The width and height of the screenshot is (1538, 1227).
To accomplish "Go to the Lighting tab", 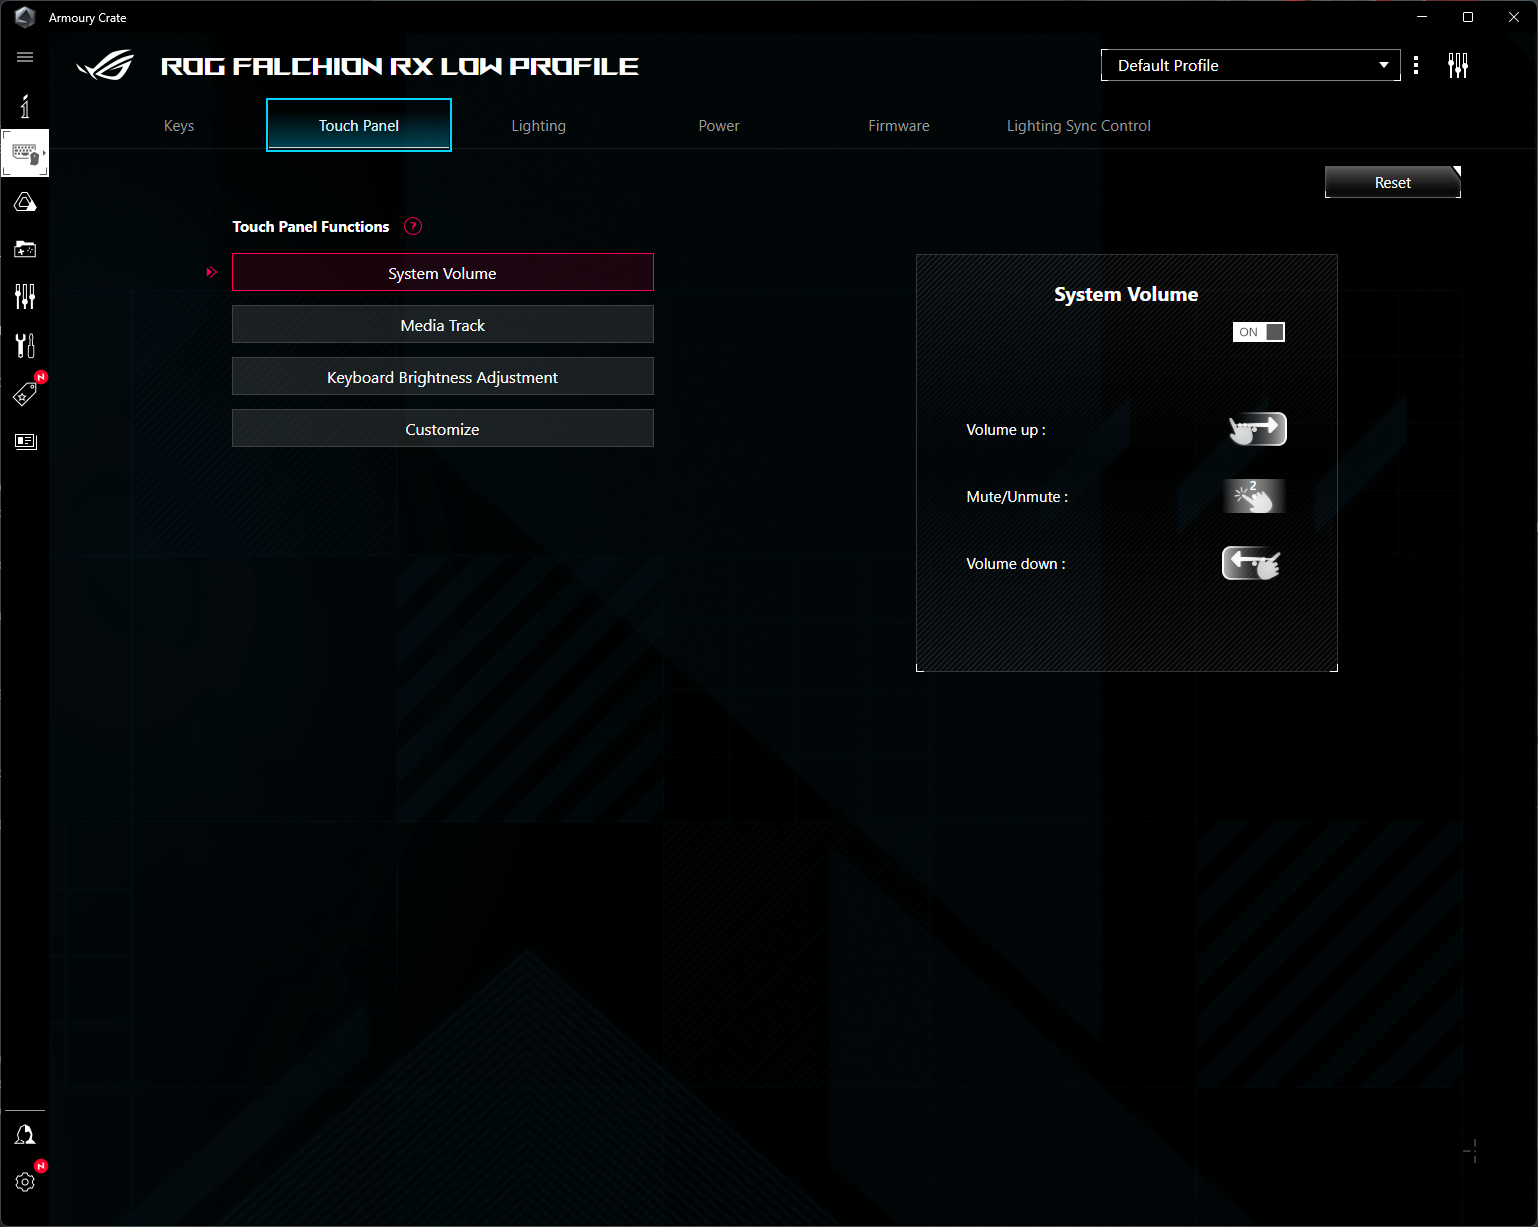I will click(539, 125).
